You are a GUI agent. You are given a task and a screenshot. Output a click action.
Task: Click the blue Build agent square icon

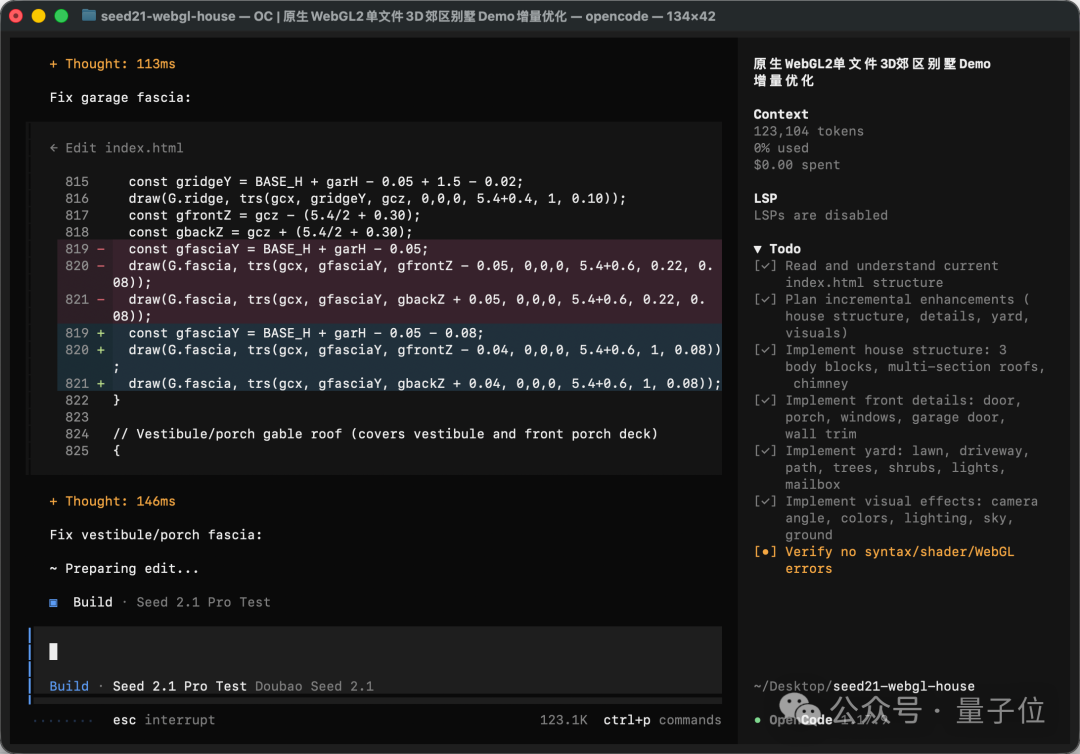pos(53,603)
